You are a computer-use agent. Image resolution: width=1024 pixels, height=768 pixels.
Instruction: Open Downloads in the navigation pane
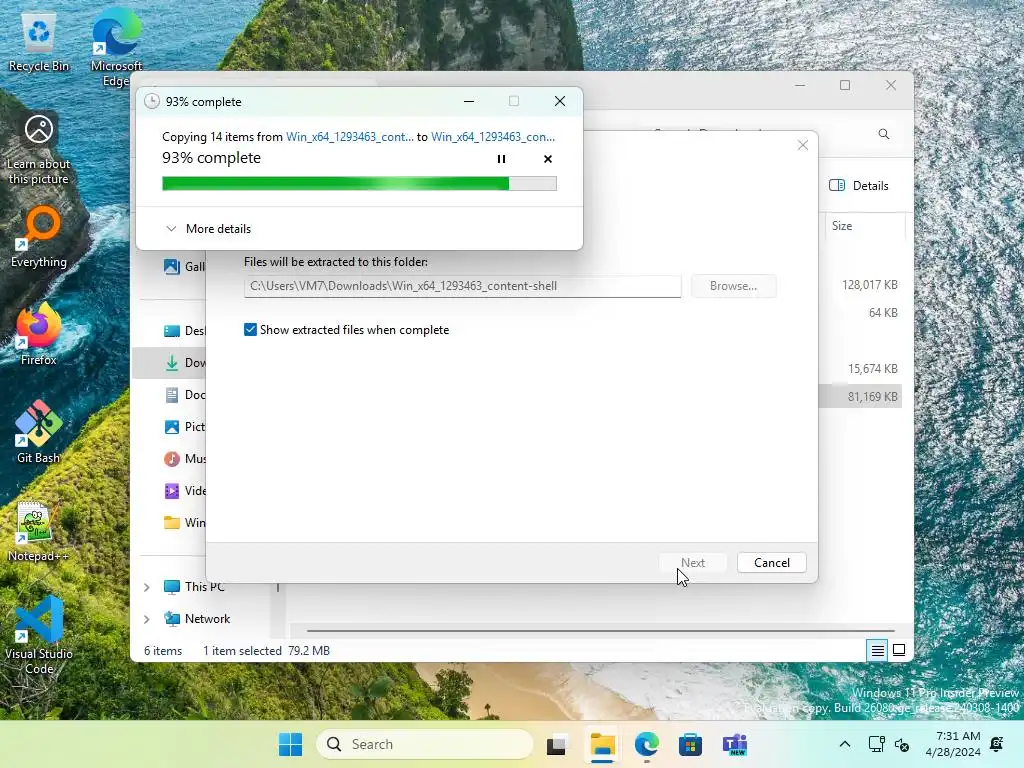point(184,362)
